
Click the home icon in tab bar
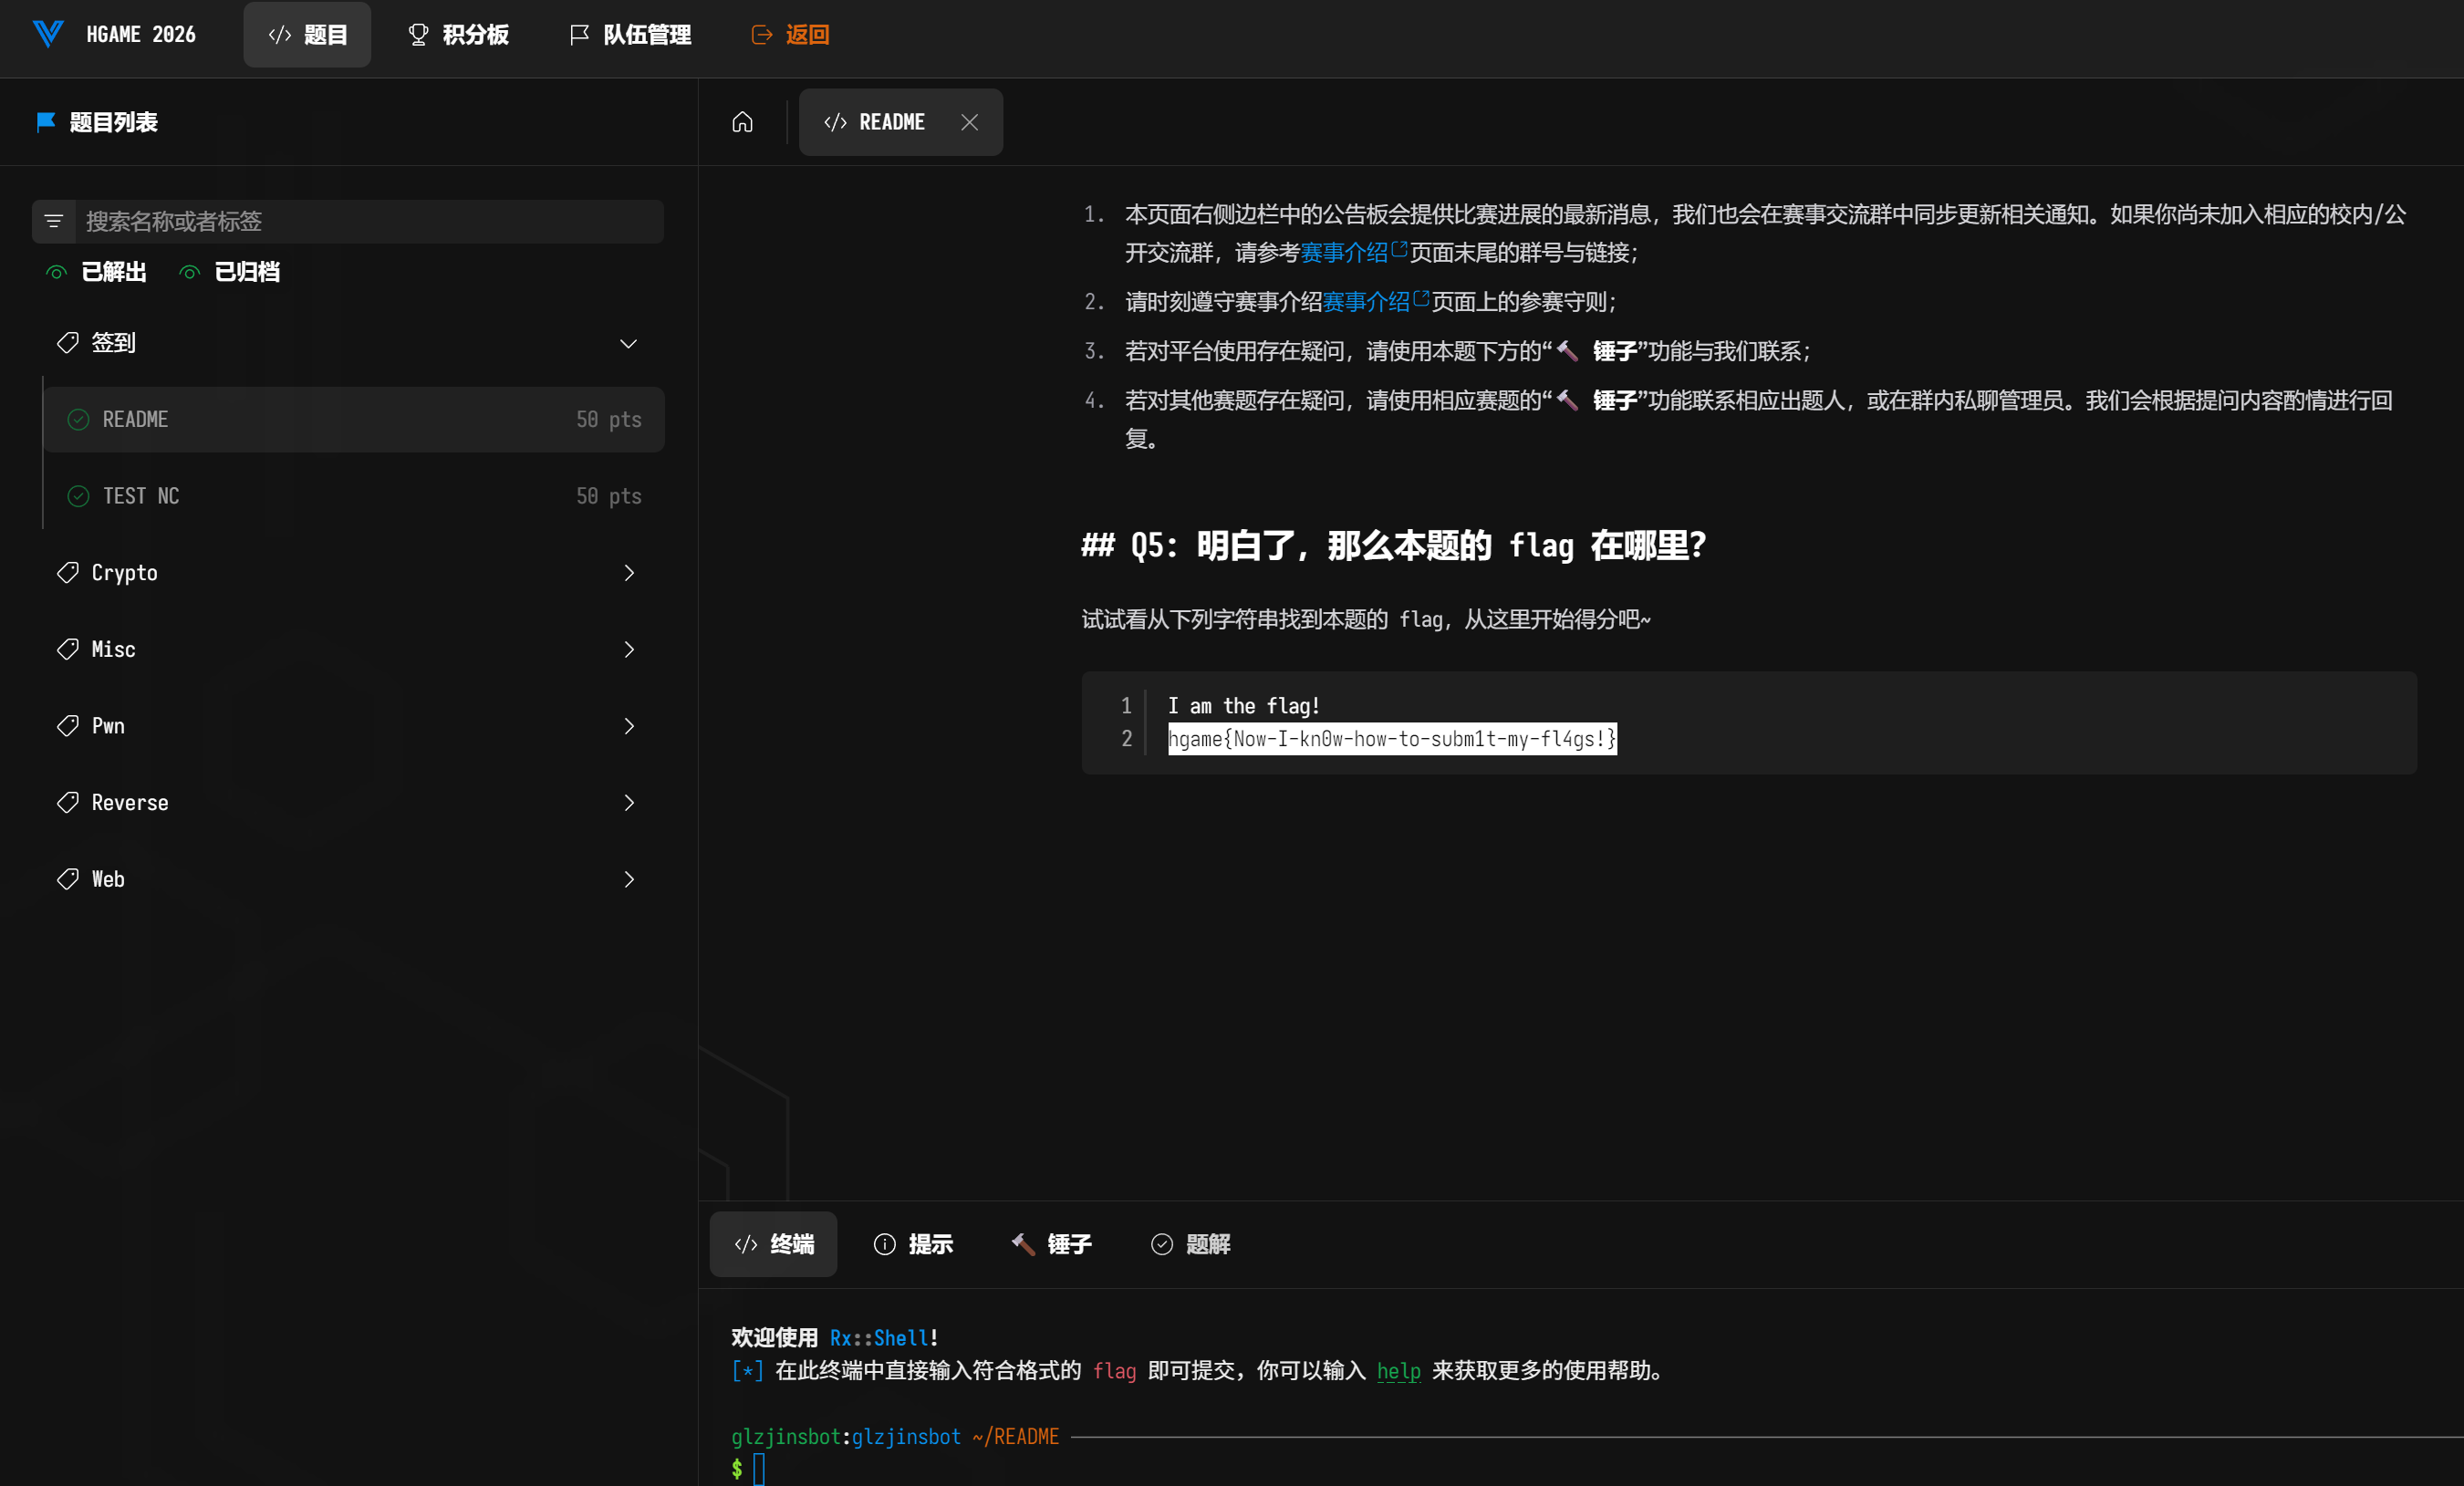[742, 122]
